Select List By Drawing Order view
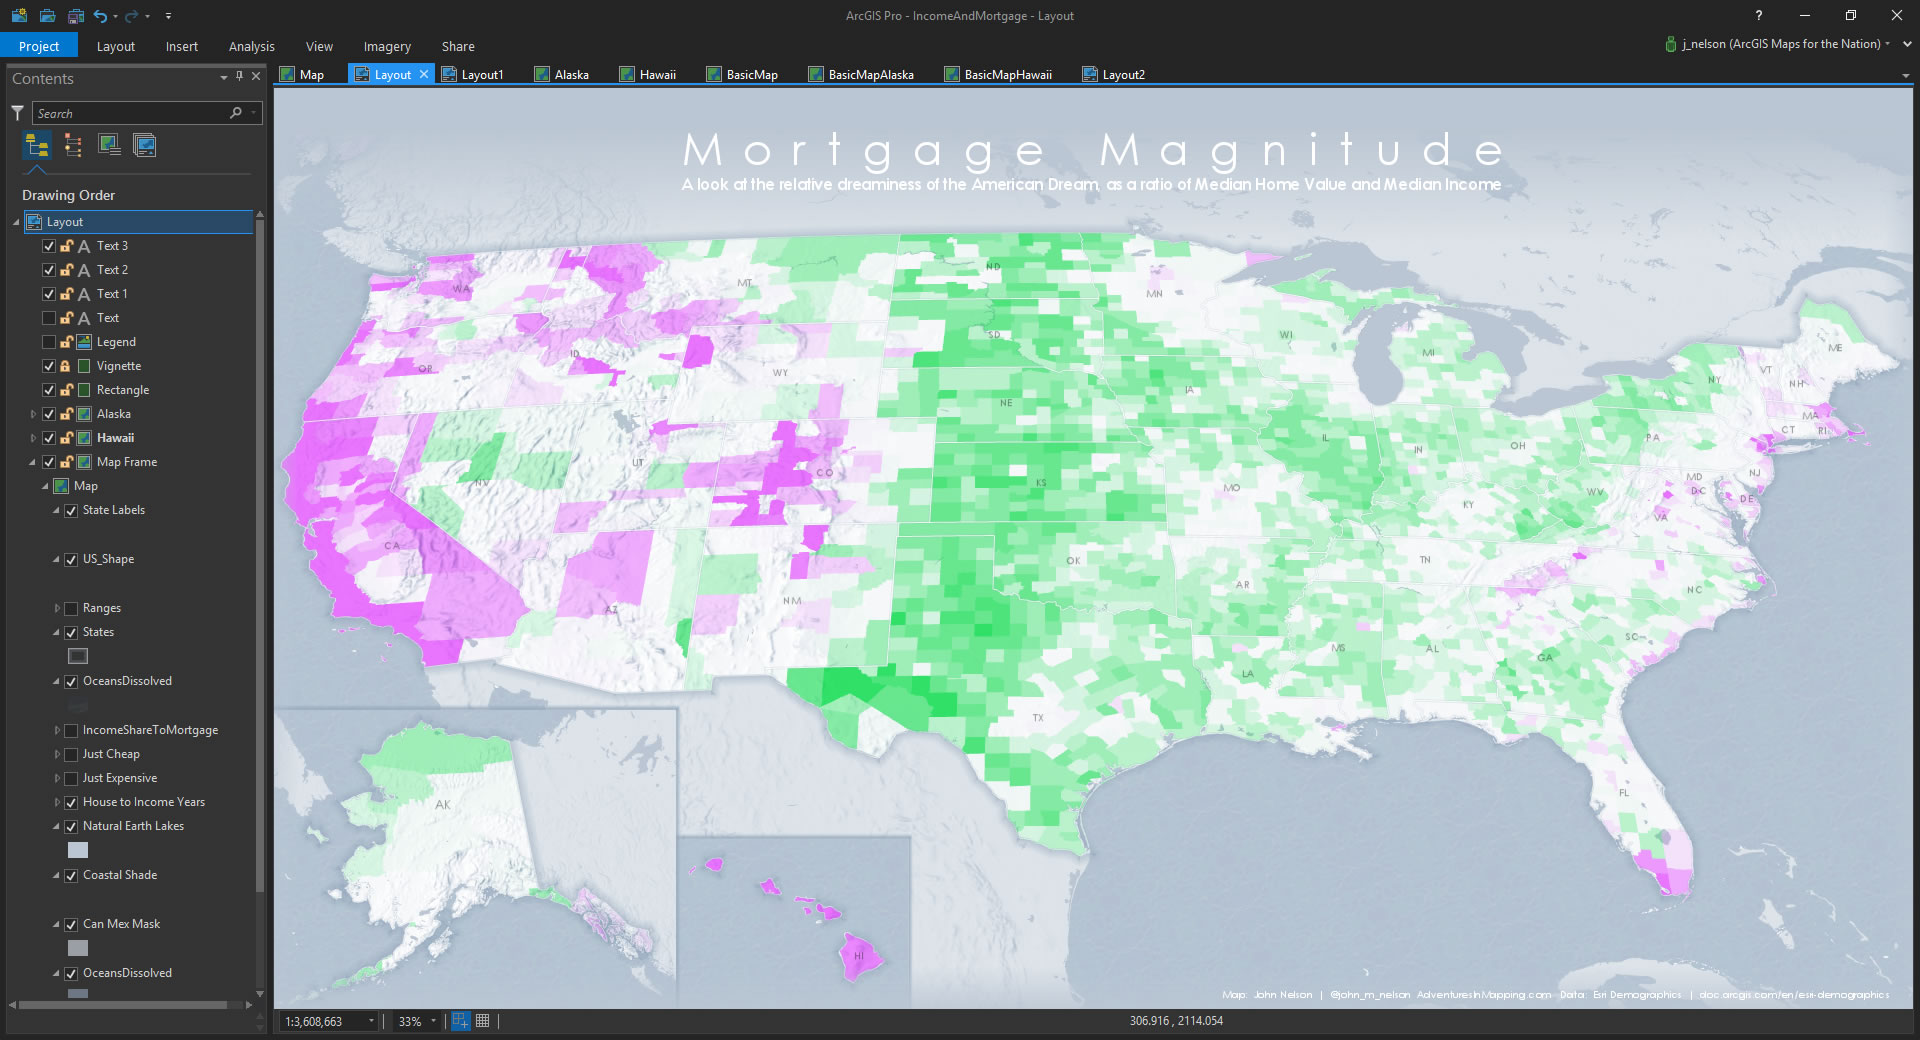Viewport: 1920px width, 1040px height. pyautogui.click(x=37, y=146)
